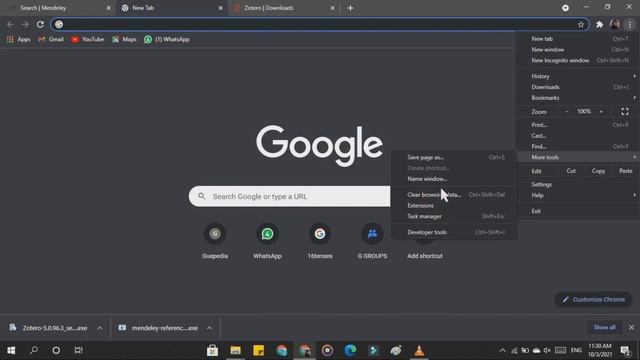Open Task View on the taskbar
The height and width of the screenshot is (360, 640).
78,350
